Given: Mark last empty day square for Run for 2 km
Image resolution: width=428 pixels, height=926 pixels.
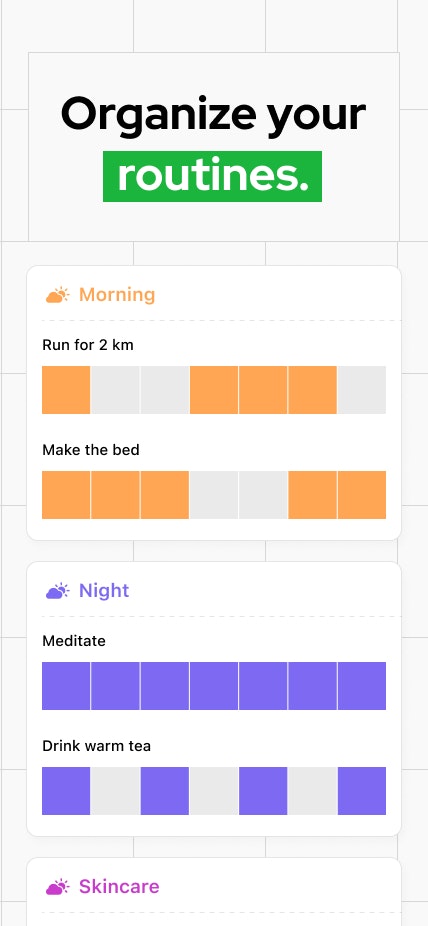Looking at the screenshot, I should 362,390.
